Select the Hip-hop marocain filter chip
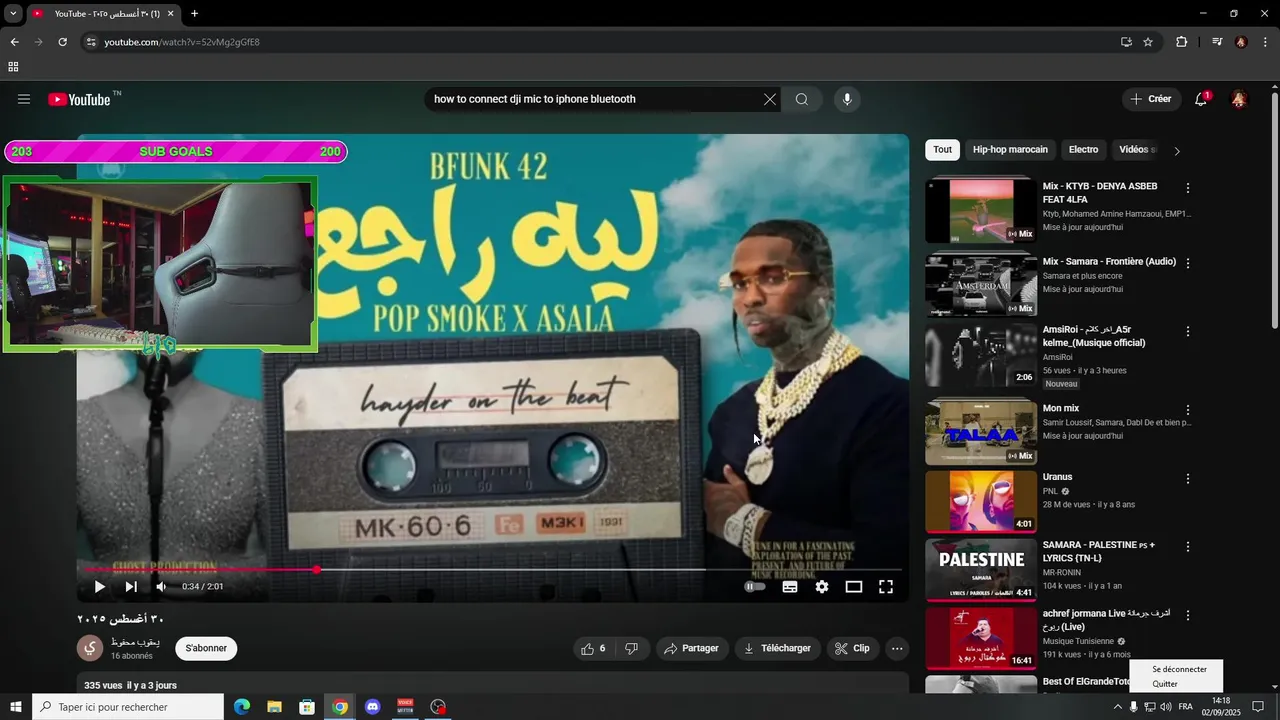 tap(1010, 150)
